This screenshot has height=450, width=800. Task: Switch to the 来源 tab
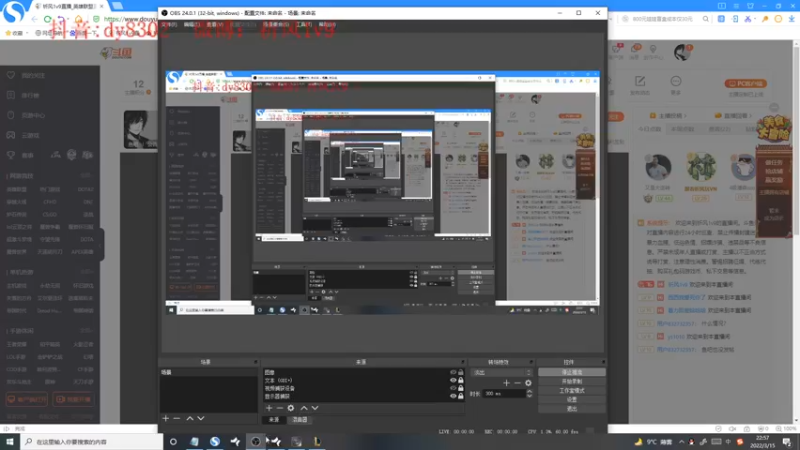(274, 419)
